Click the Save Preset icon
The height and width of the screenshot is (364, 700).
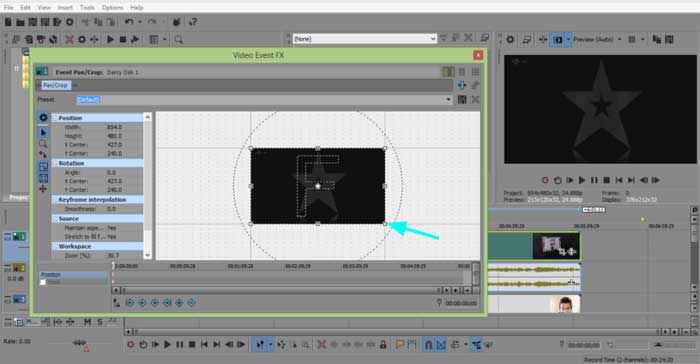pos(462,100)
